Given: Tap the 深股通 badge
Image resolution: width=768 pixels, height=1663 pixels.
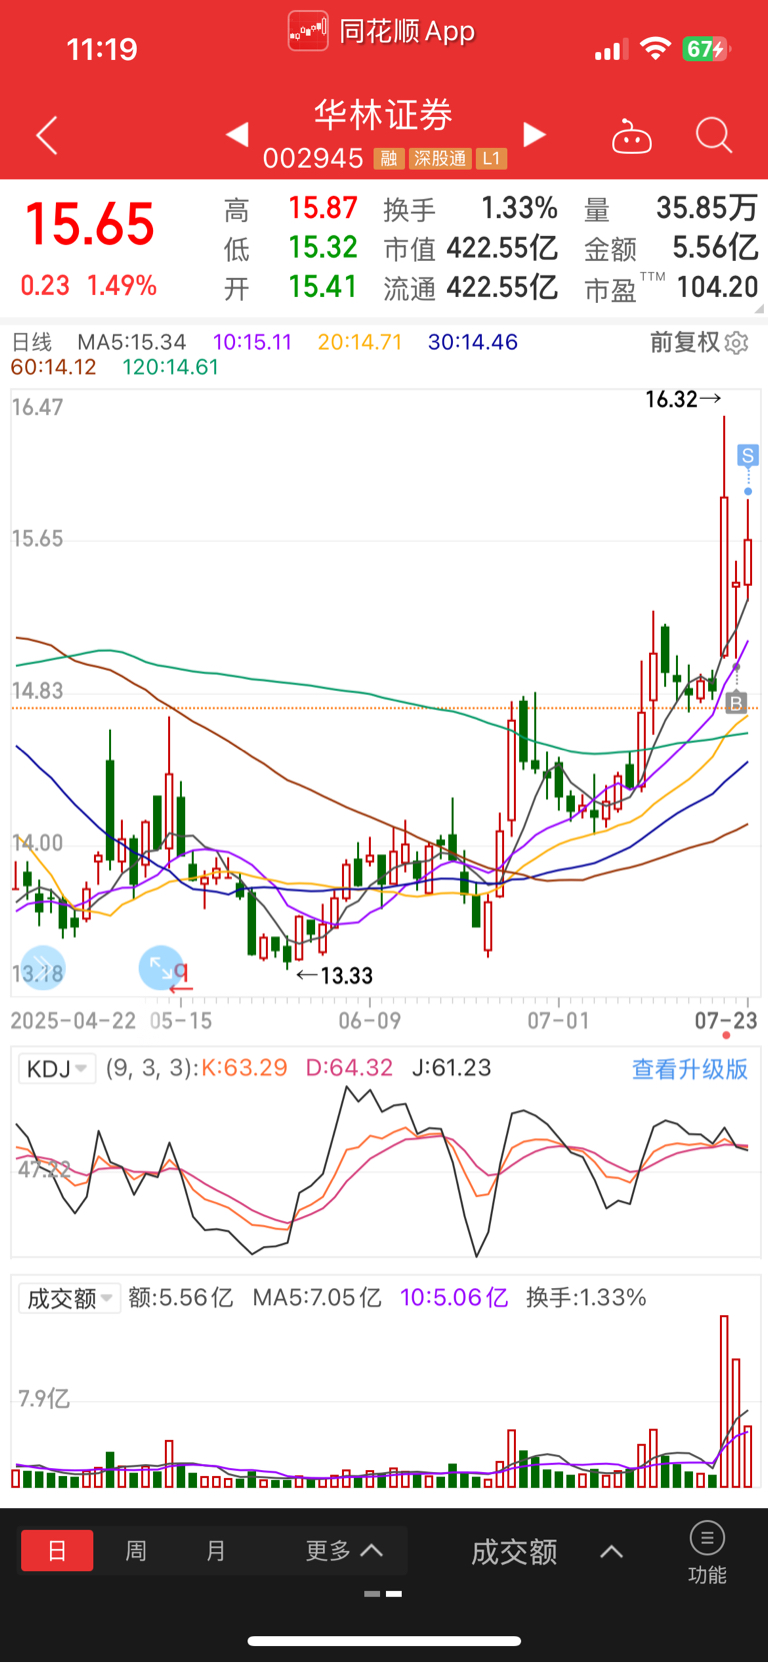Looking at the screenshot, I should point(440,158).
